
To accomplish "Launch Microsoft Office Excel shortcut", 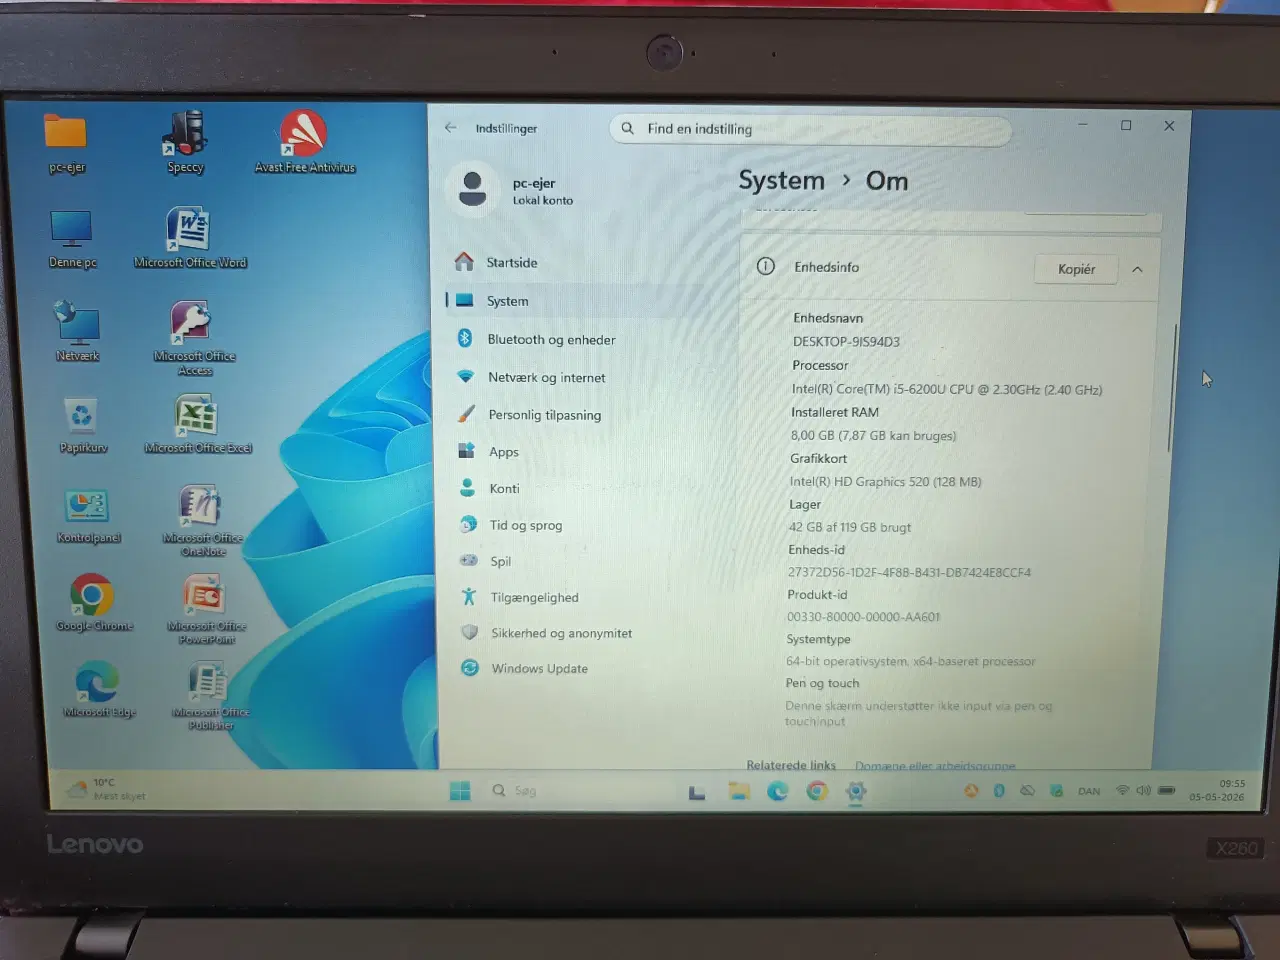I will coord(197,424).
